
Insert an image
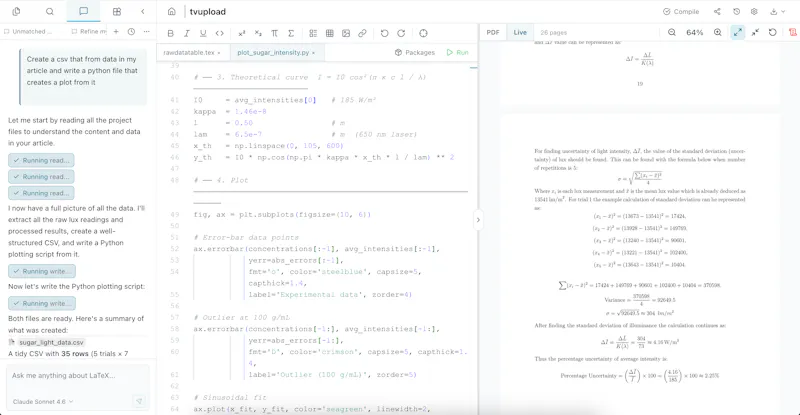click(346, 33)
